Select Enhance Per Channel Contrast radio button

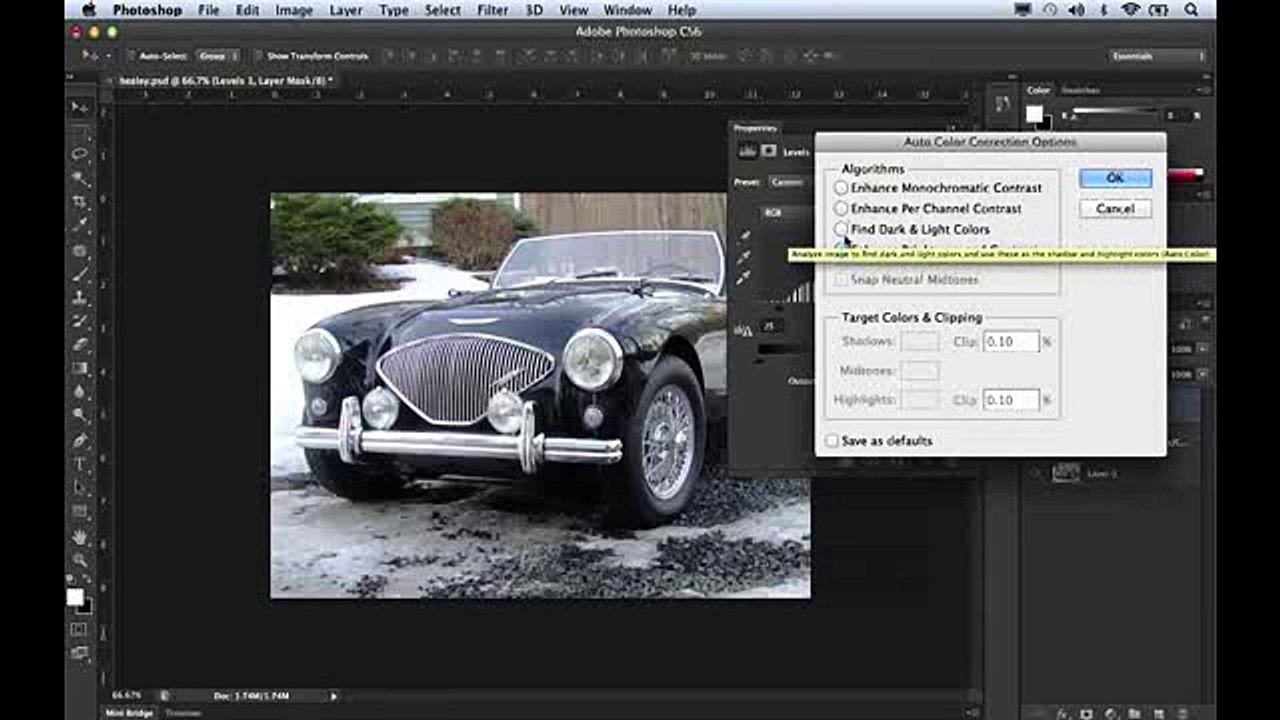click(x=841, y=209)
